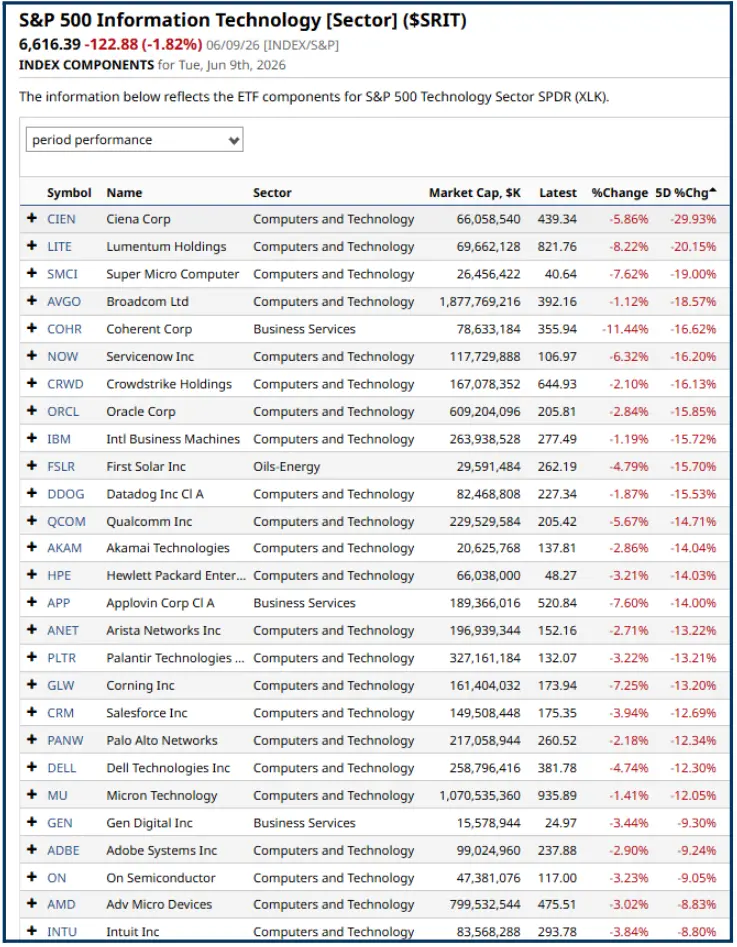
Task: Open the LITE symbol link
Action: click(x=59, y=246)
